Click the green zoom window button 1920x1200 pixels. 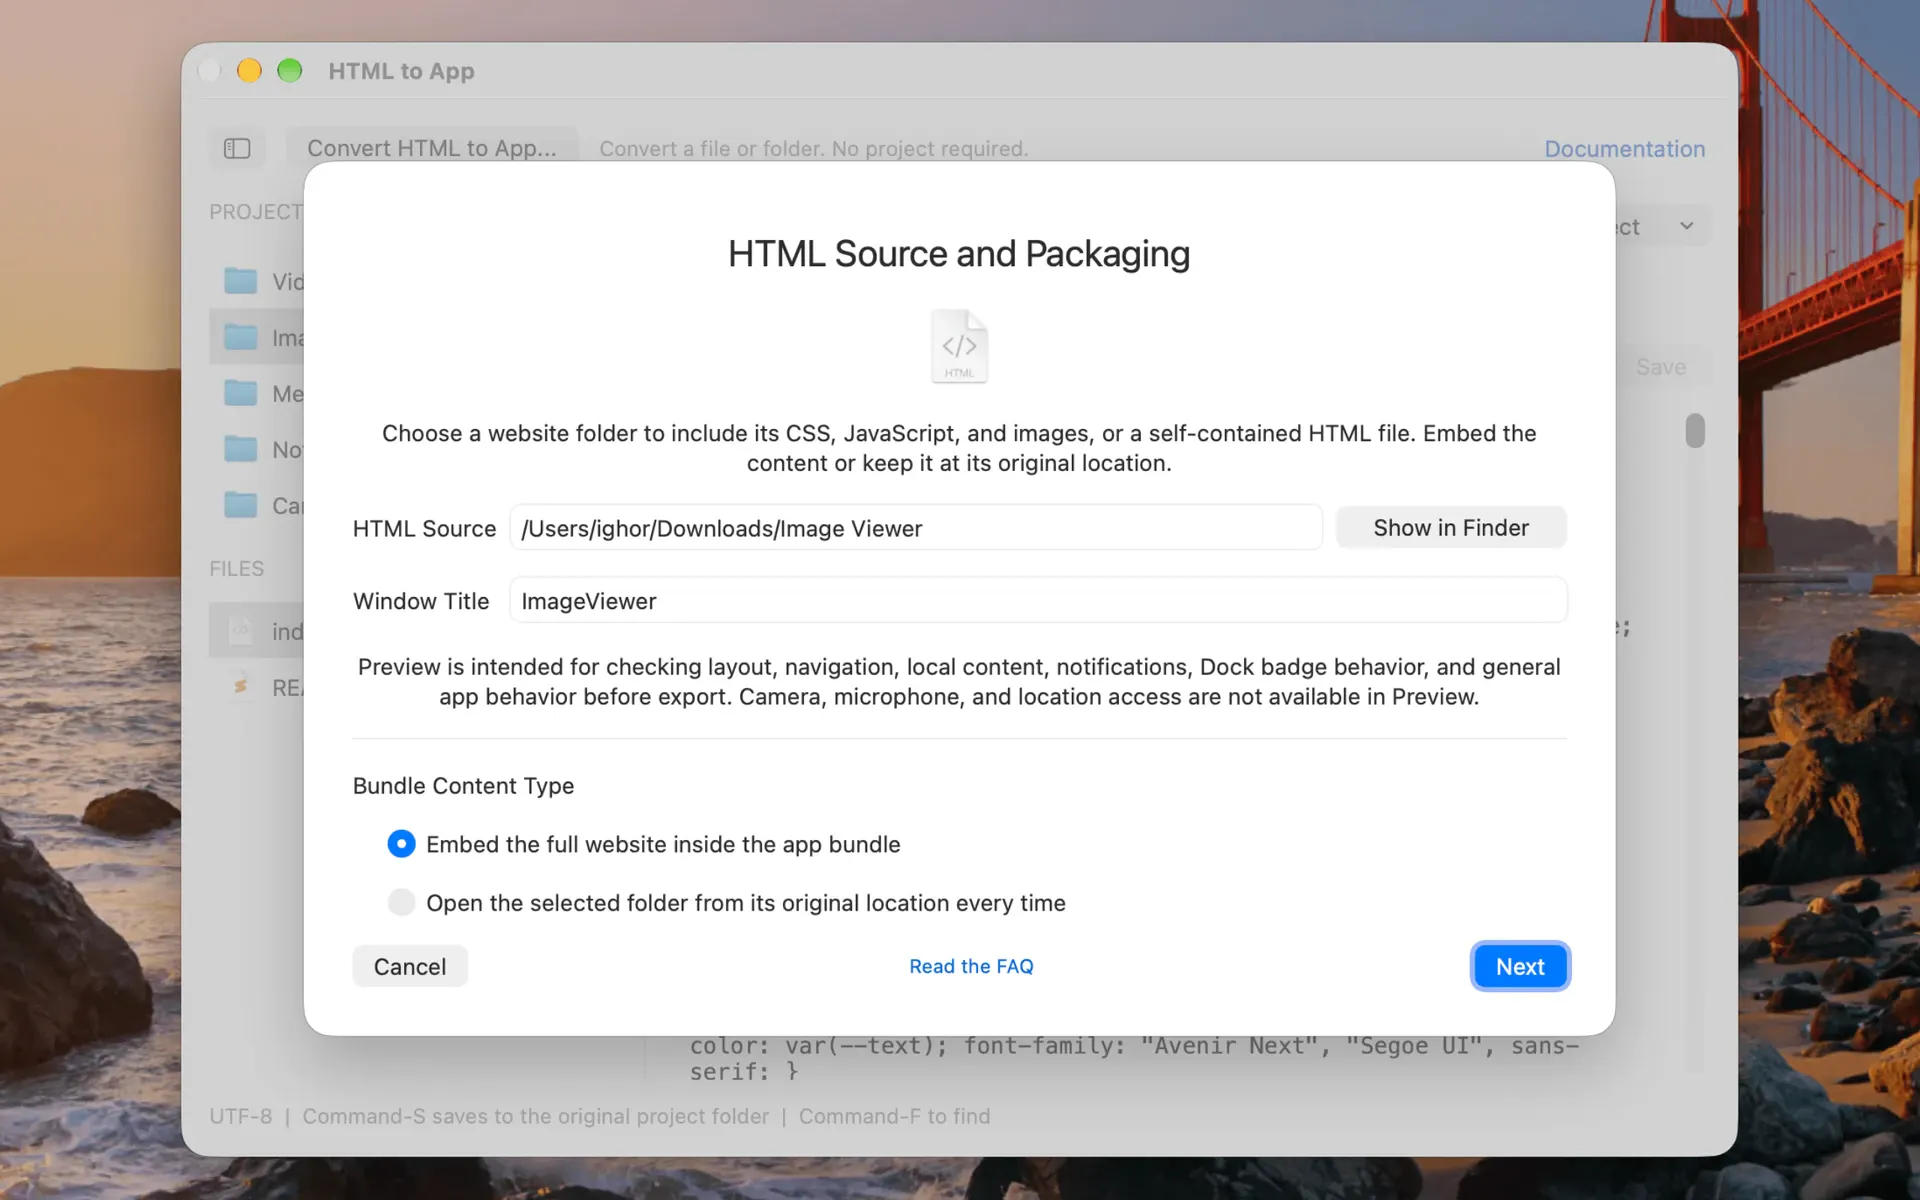coord(289,70)
